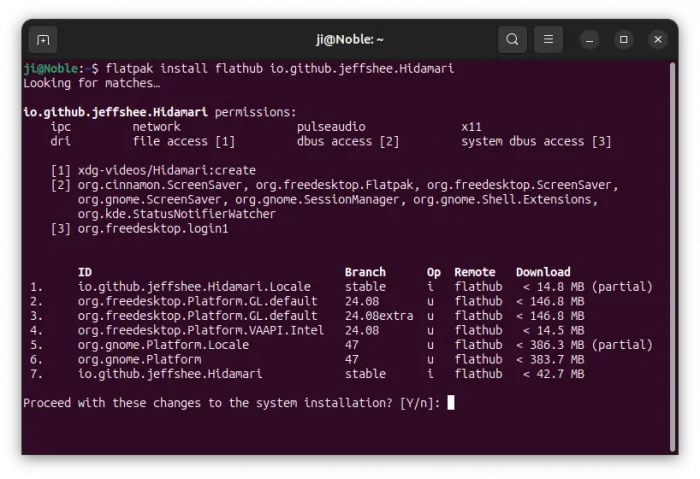Click the xdg-videos/Hidamari:create line
Image resolution: width=700 pixels, height=479 pixels.
(x=167, y=170)
